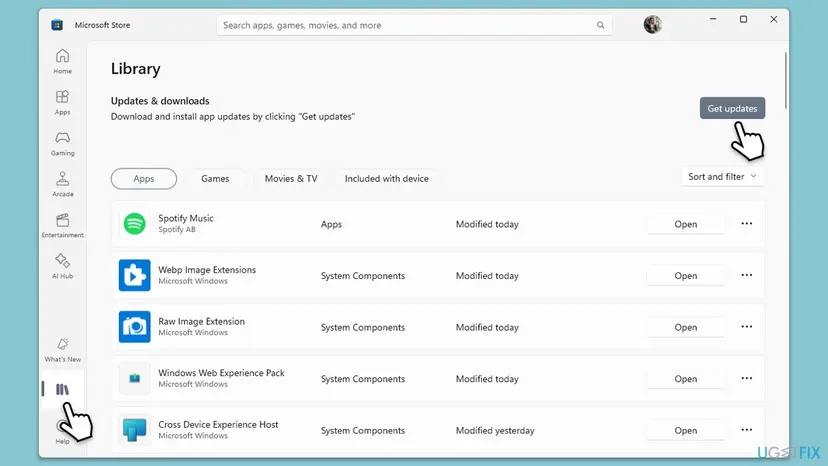Viewport: 828px width, 466px height.
Task: Click the Modified yesterday text
Action: (495, 431)
